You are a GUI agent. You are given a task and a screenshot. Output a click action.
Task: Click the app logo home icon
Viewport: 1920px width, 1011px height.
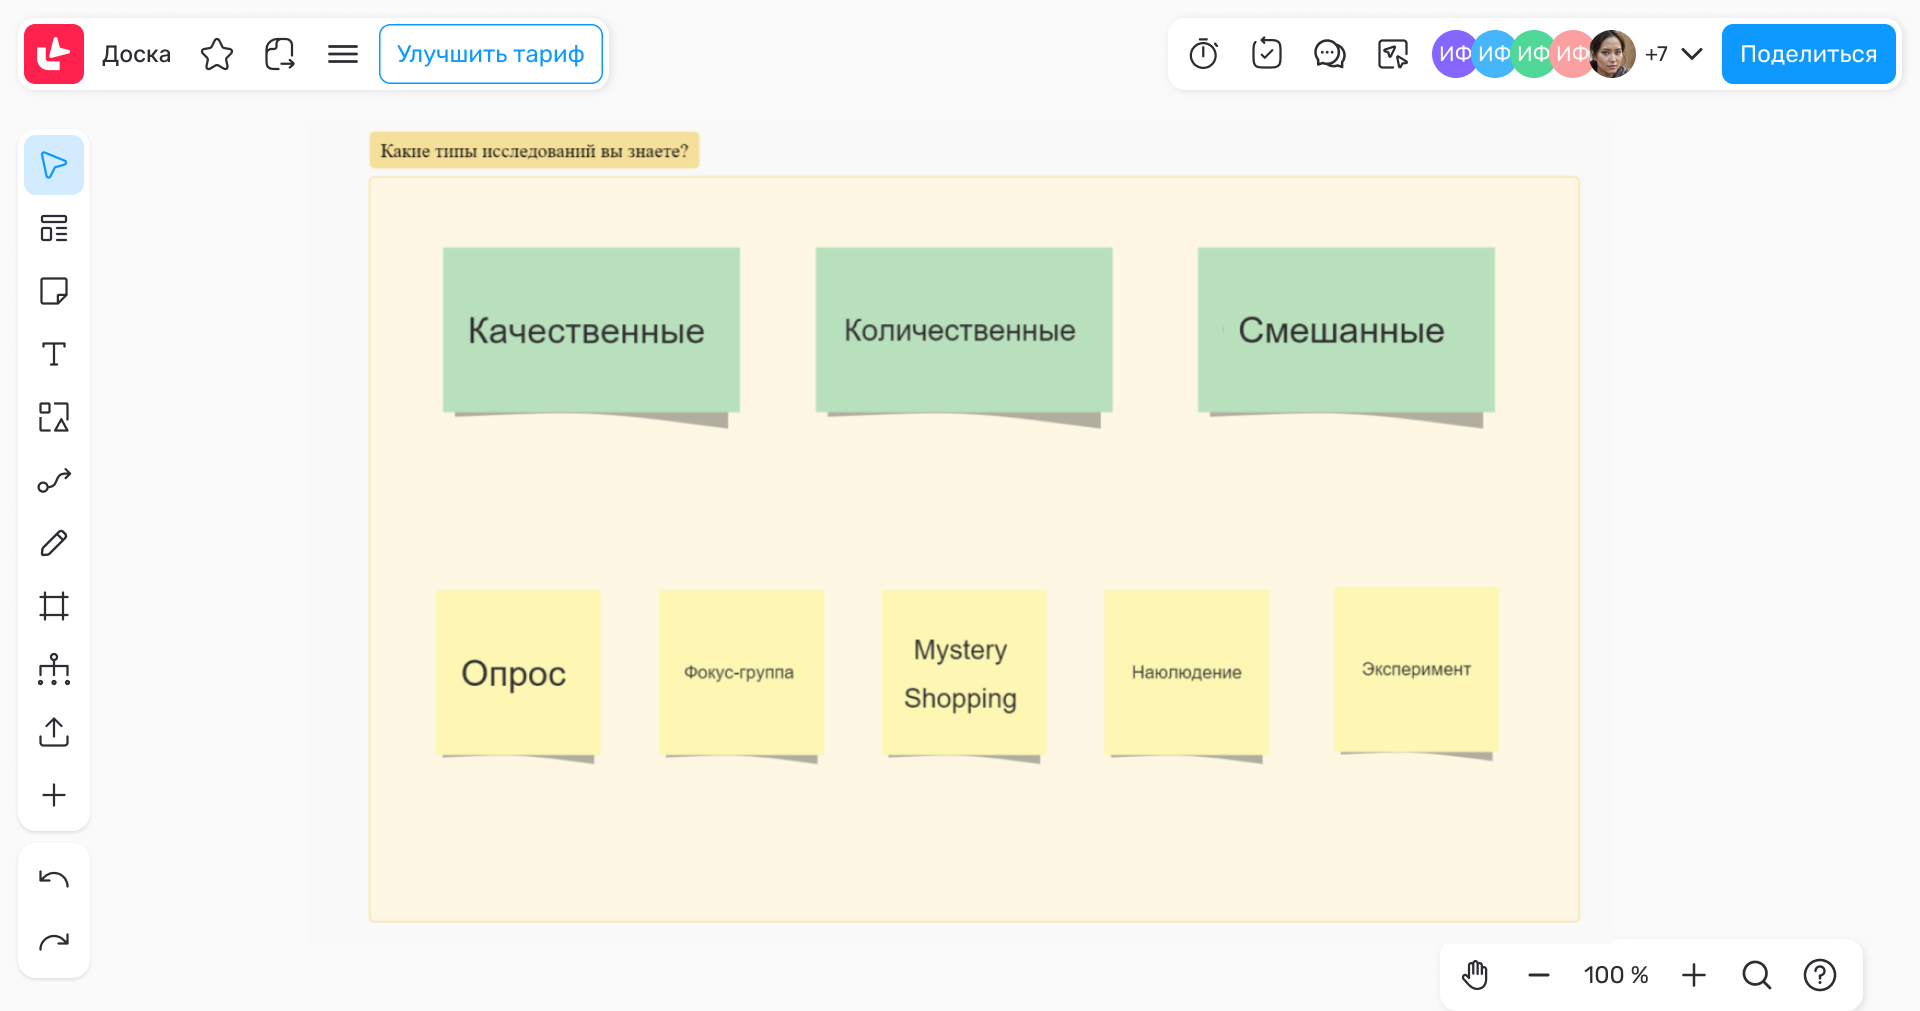(54, 54)
